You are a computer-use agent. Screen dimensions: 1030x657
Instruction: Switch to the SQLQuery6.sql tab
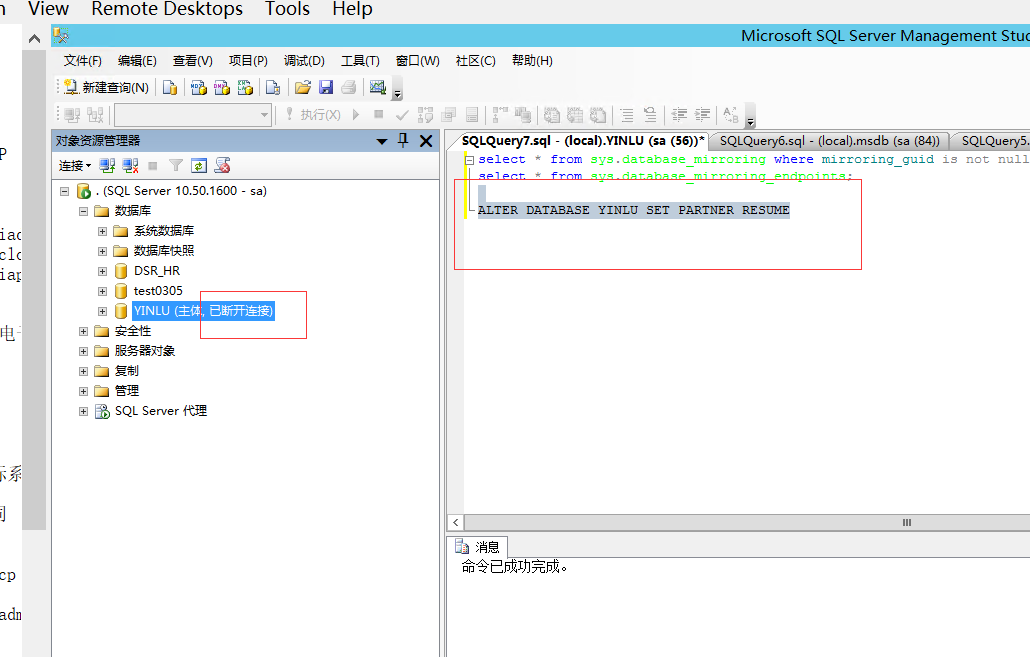tap(829, 141)
